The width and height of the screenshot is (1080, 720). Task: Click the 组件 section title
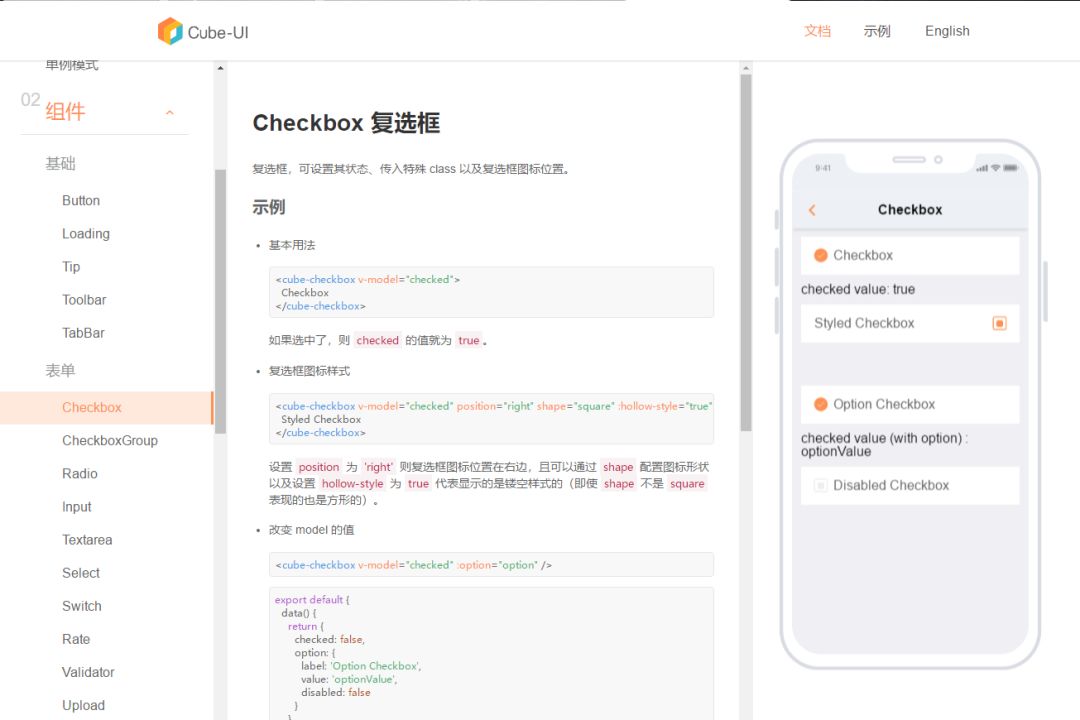(65, 112)
